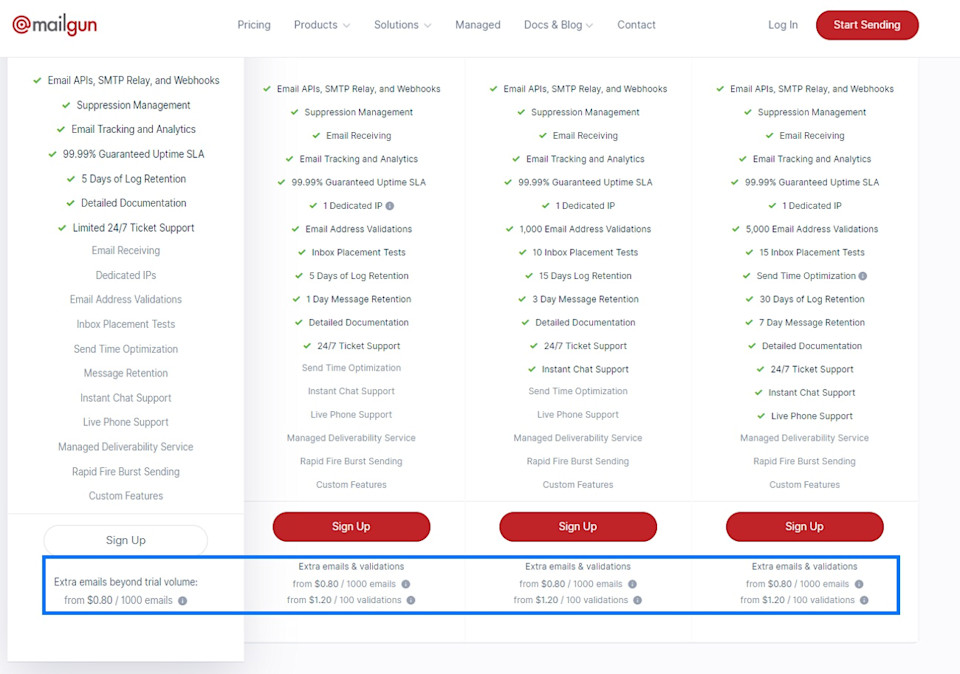This screenshot has width=960, height=674.
Task: Expand the Products dropdown menu
Action: point(321,25)
